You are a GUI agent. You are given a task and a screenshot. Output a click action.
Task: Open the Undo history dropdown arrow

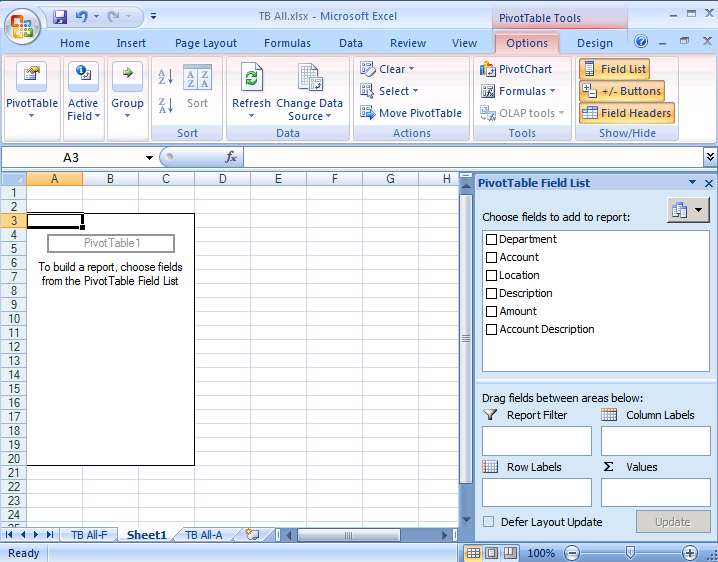(x=96, y=16)
